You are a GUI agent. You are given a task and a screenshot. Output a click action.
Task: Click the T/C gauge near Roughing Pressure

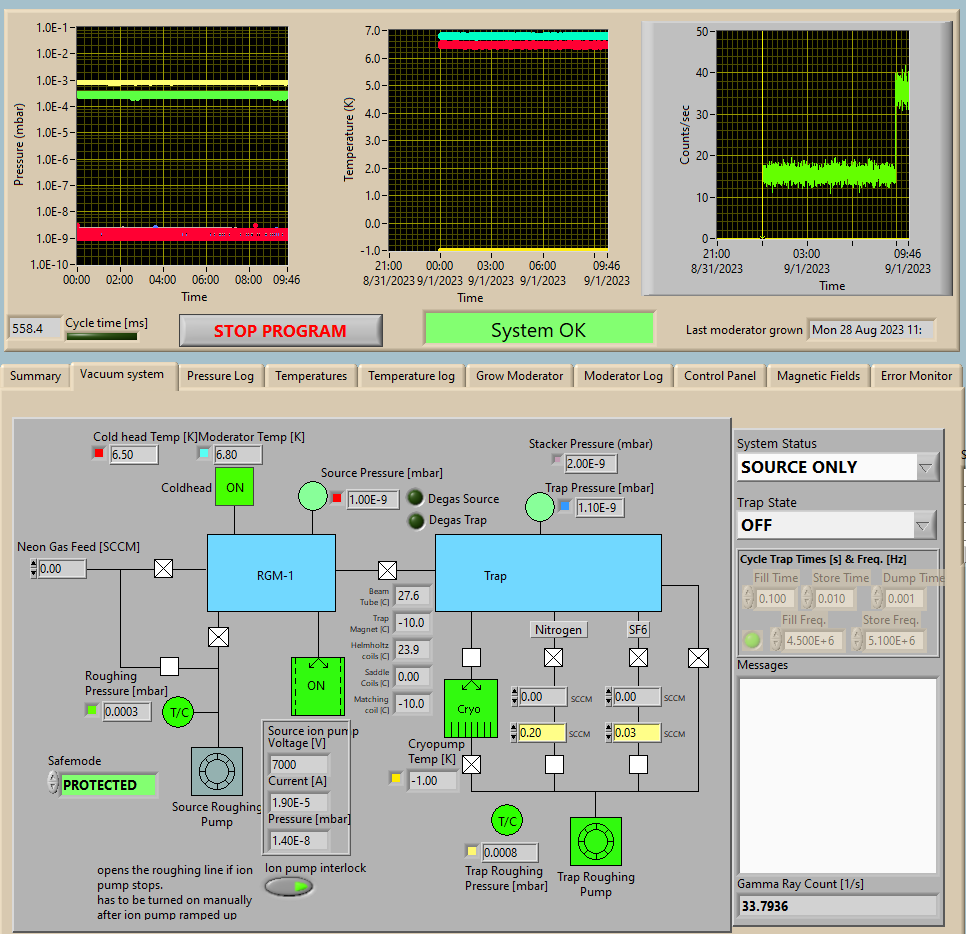pyautogui.click(x=179, y=711)
